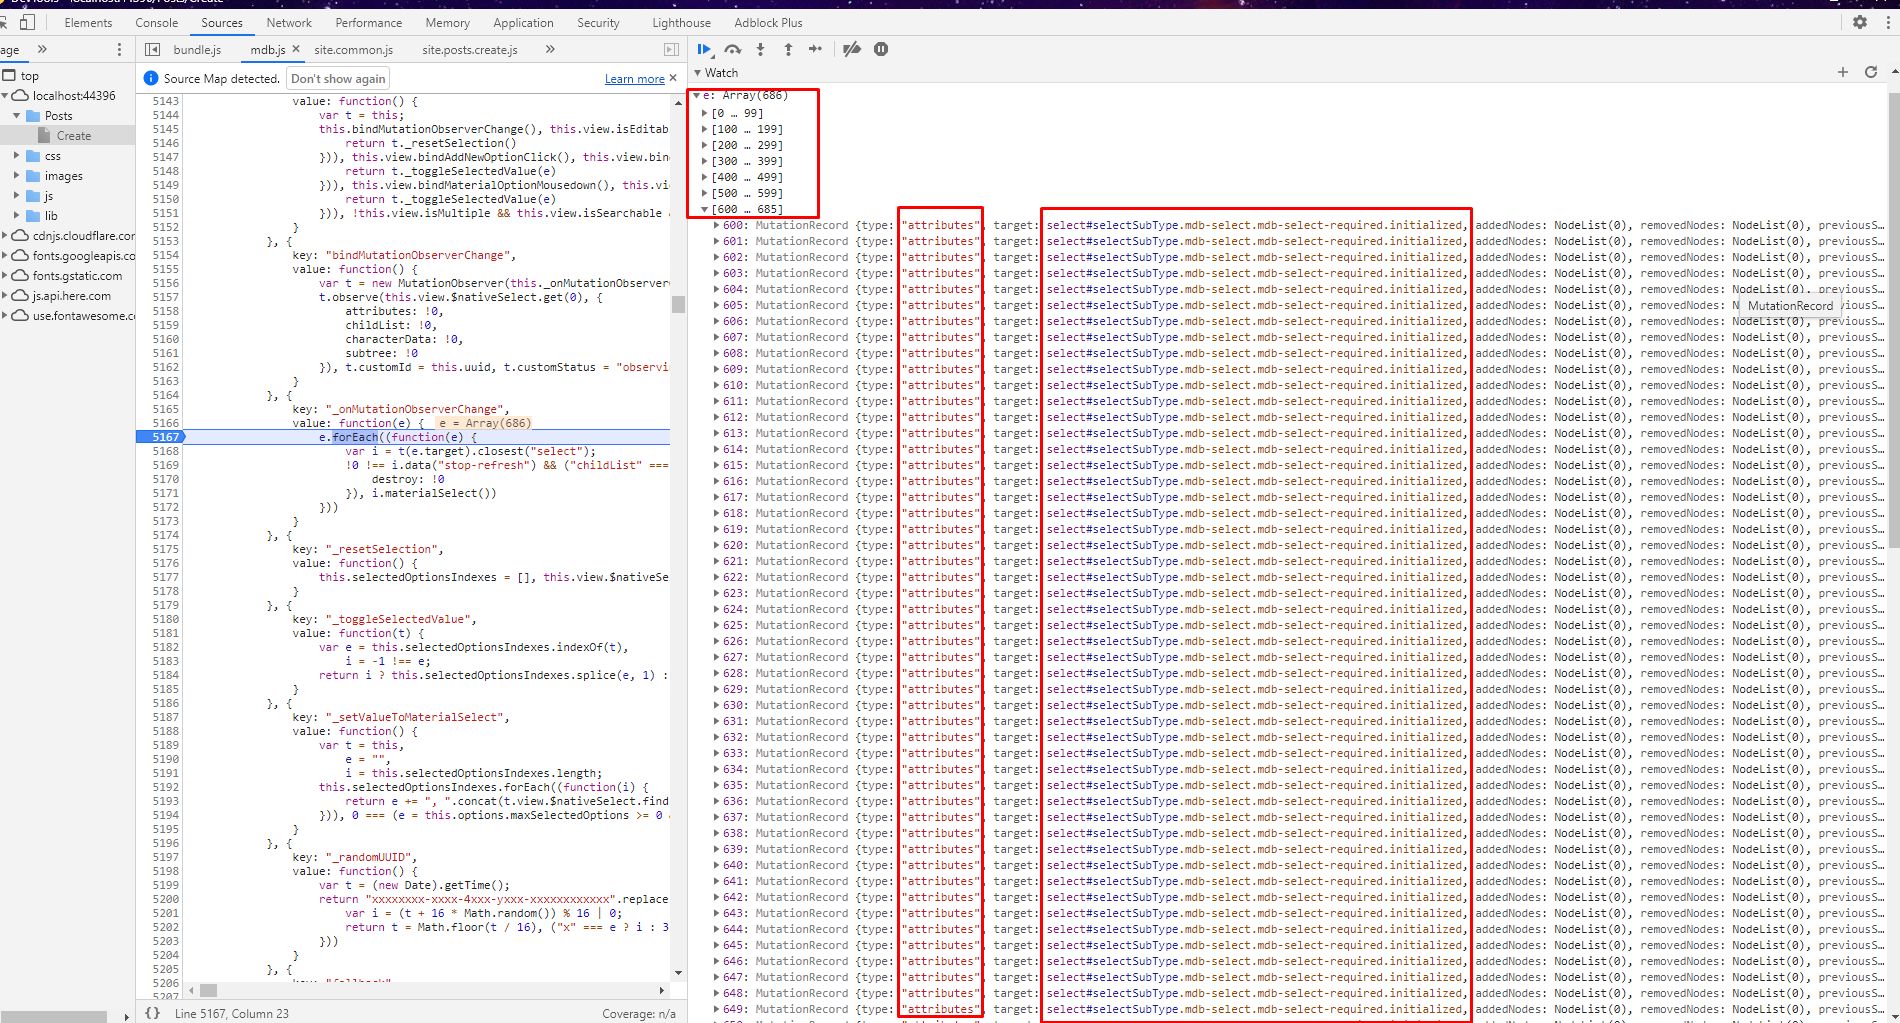Deactivate breakpoints icon
1900x1023 pixels.
point(852,49)
